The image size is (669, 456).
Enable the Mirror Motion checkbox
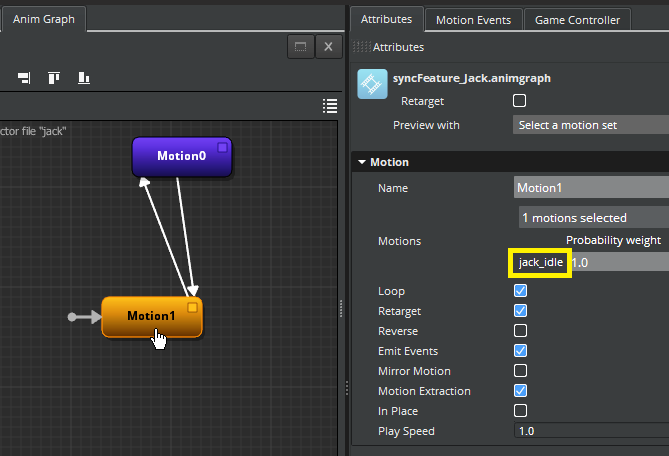520,371
